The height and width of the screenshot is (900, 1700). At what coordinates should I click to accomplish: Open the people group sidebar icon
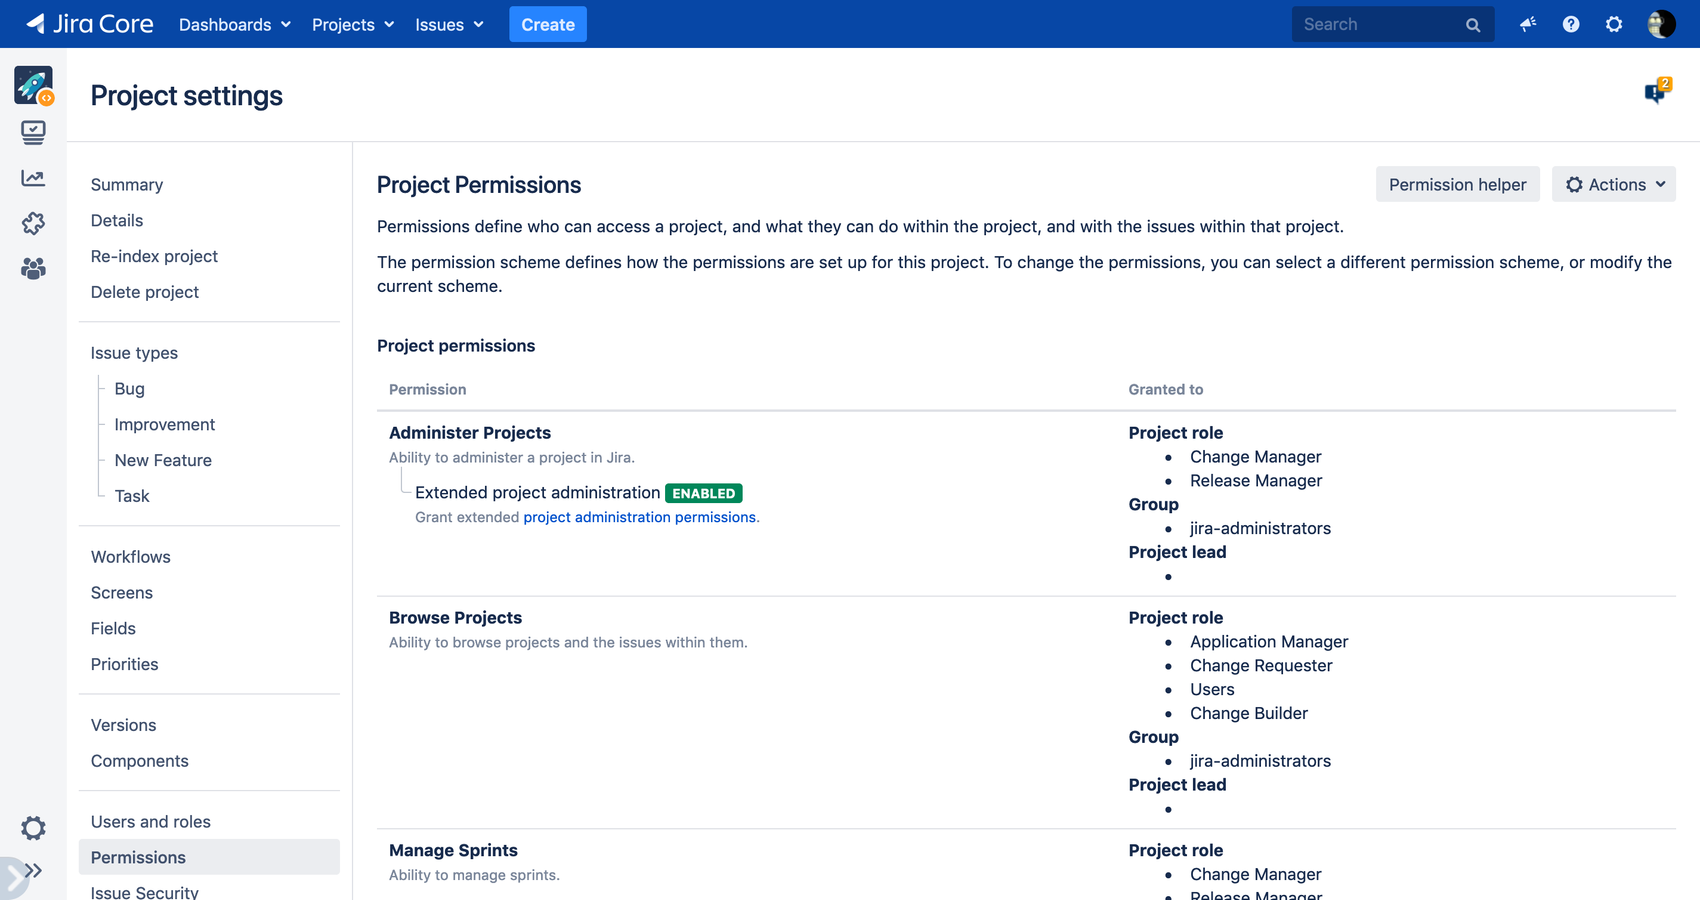33,268
